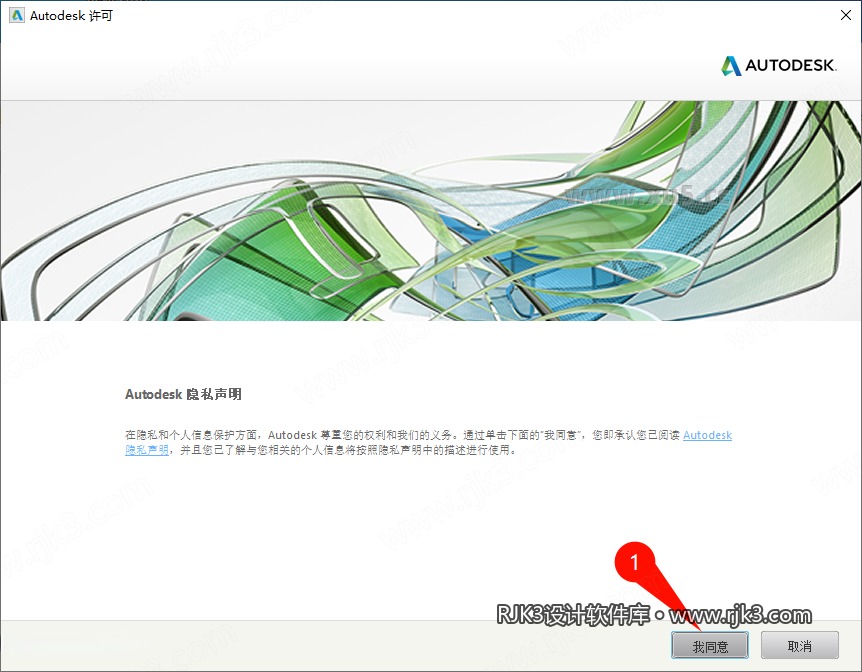Click the AUTODESK logo in header
This screenshot has width=862, height=672.
click(779, 65)
